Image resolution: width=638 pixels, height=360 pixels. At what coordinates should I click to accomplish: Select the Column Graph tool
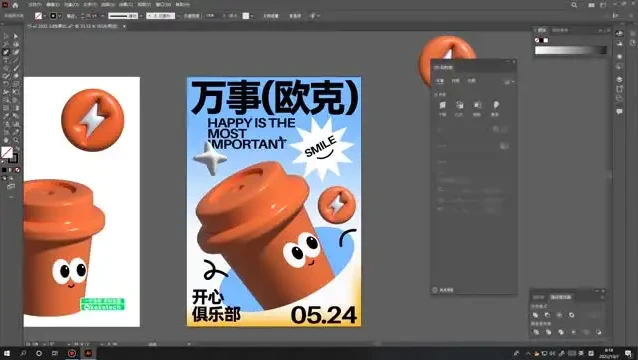16,124
